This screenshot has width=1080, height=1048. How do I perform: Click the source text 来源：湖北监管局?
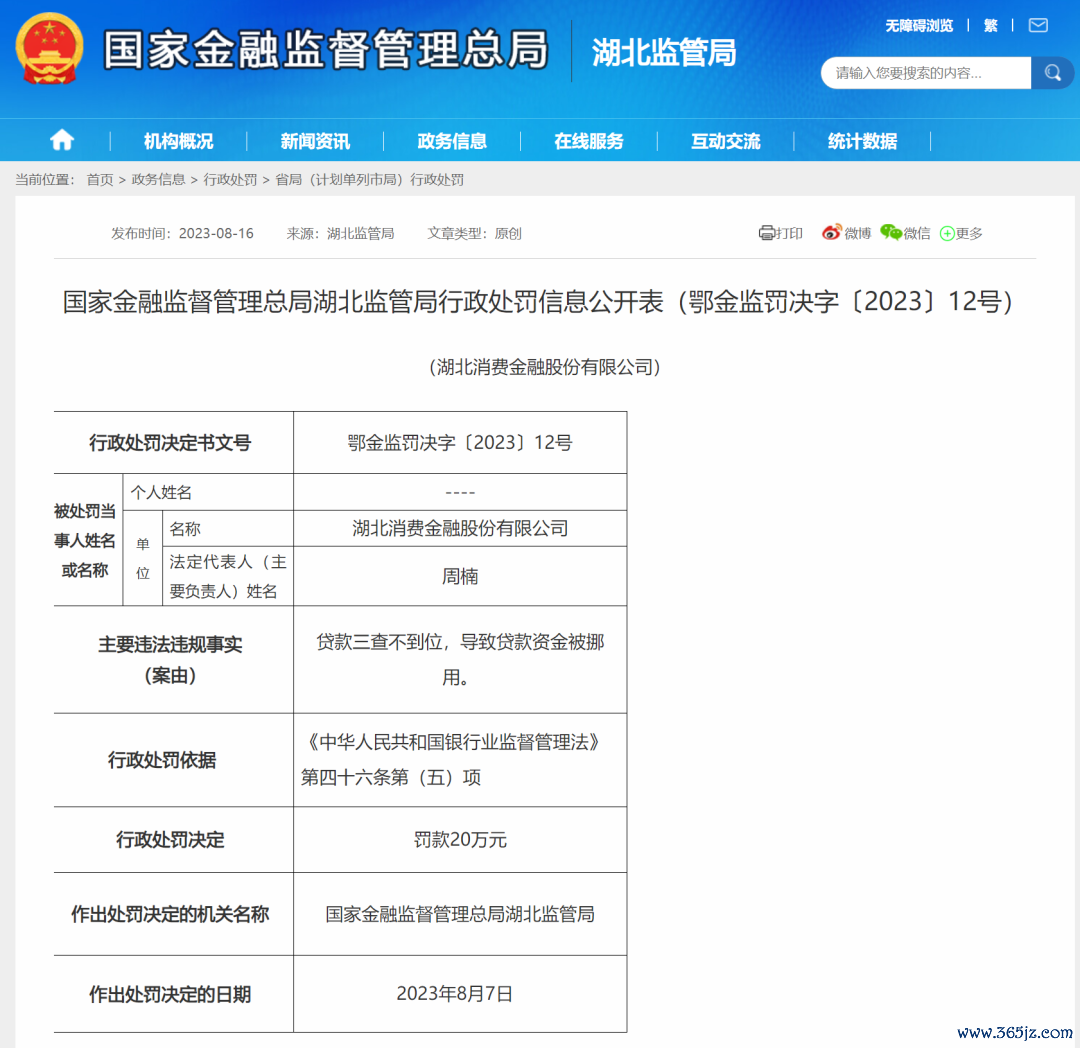click(340, 233)
